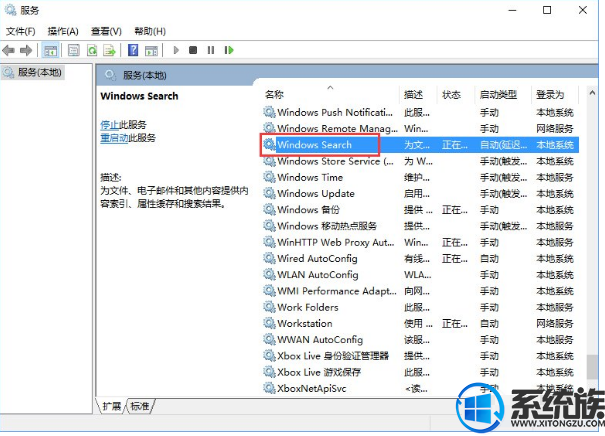Click the Forward arrow toolbar icon

pyautogui.click(x=26, y=50)
